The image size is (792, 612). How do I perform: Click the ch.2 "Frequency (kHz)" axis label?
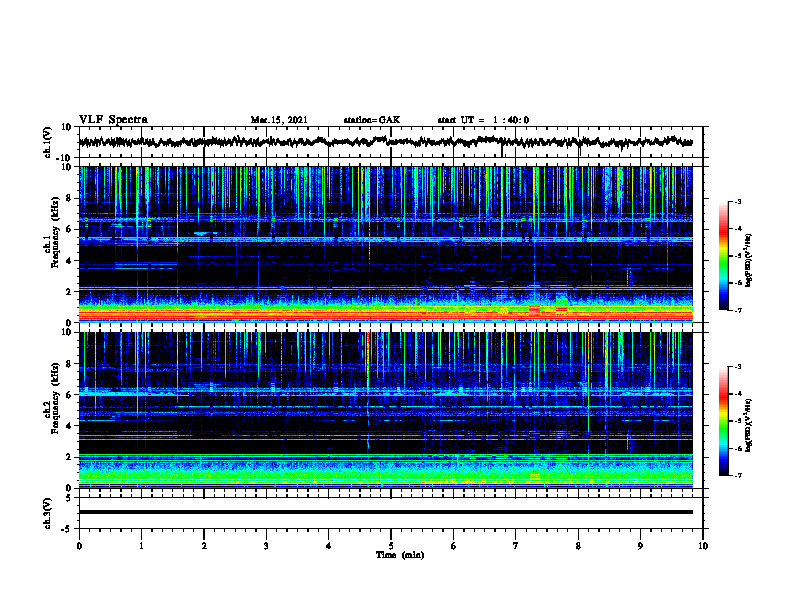click(x=55, y=398)
